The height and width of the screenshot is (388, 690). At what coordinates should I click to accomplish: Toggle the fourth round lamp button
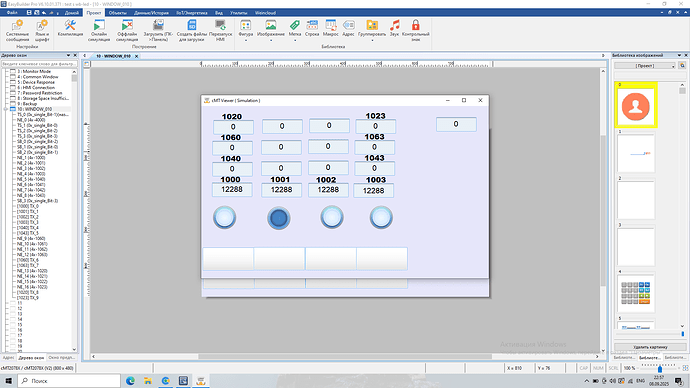[381, 217]
